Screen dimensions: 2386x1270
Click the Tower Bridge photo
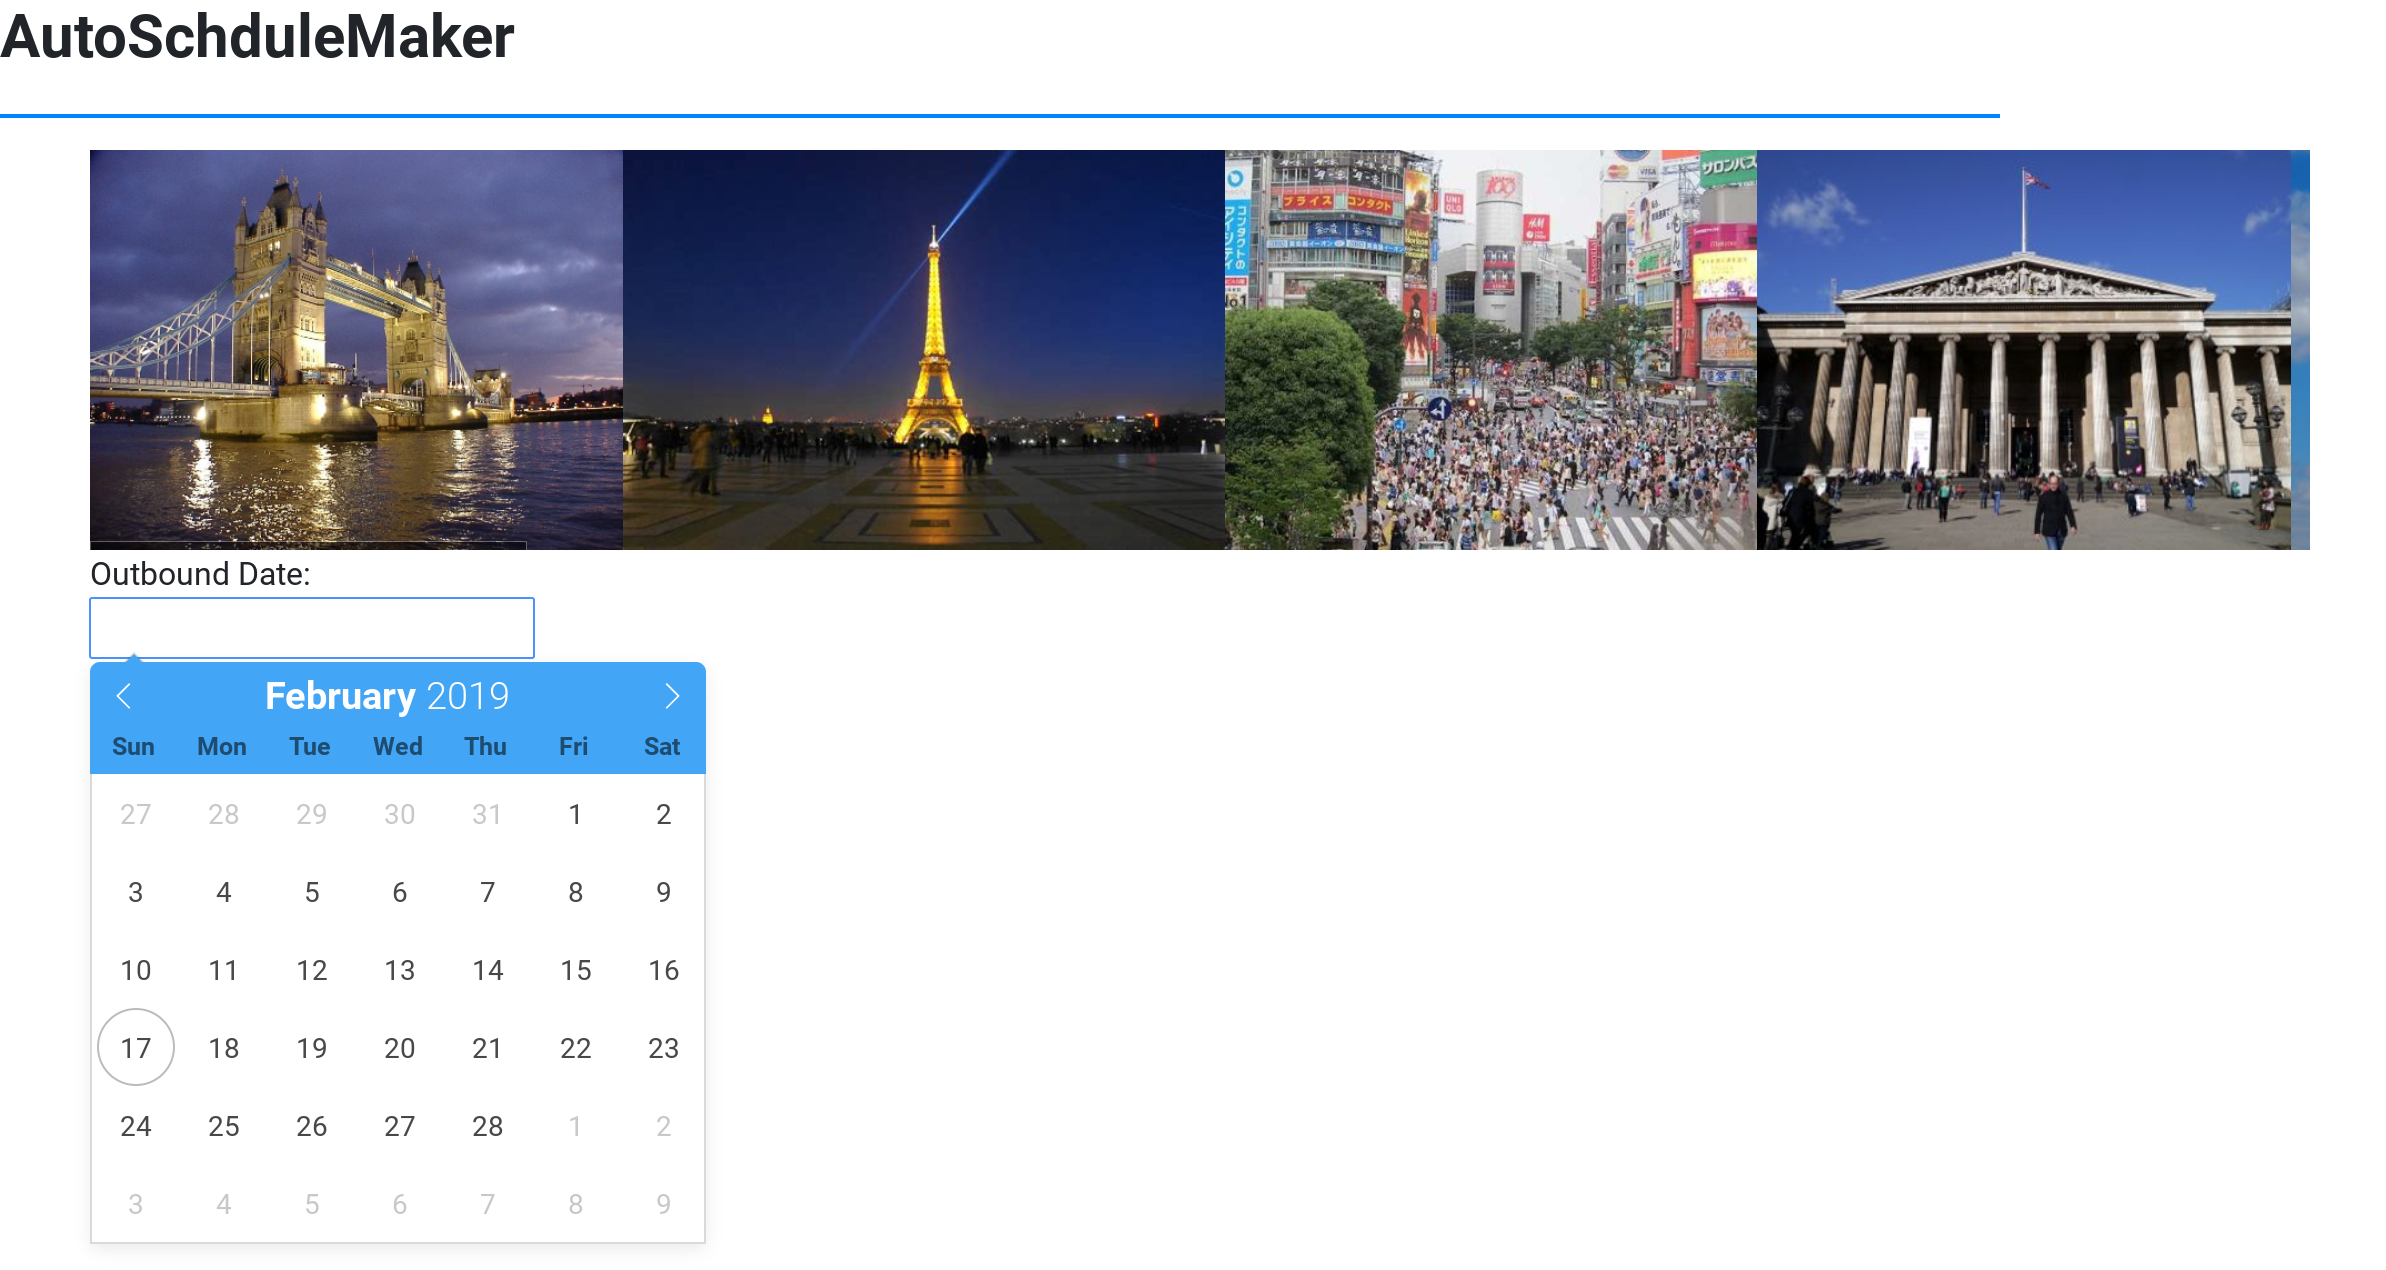pos(356,349)
